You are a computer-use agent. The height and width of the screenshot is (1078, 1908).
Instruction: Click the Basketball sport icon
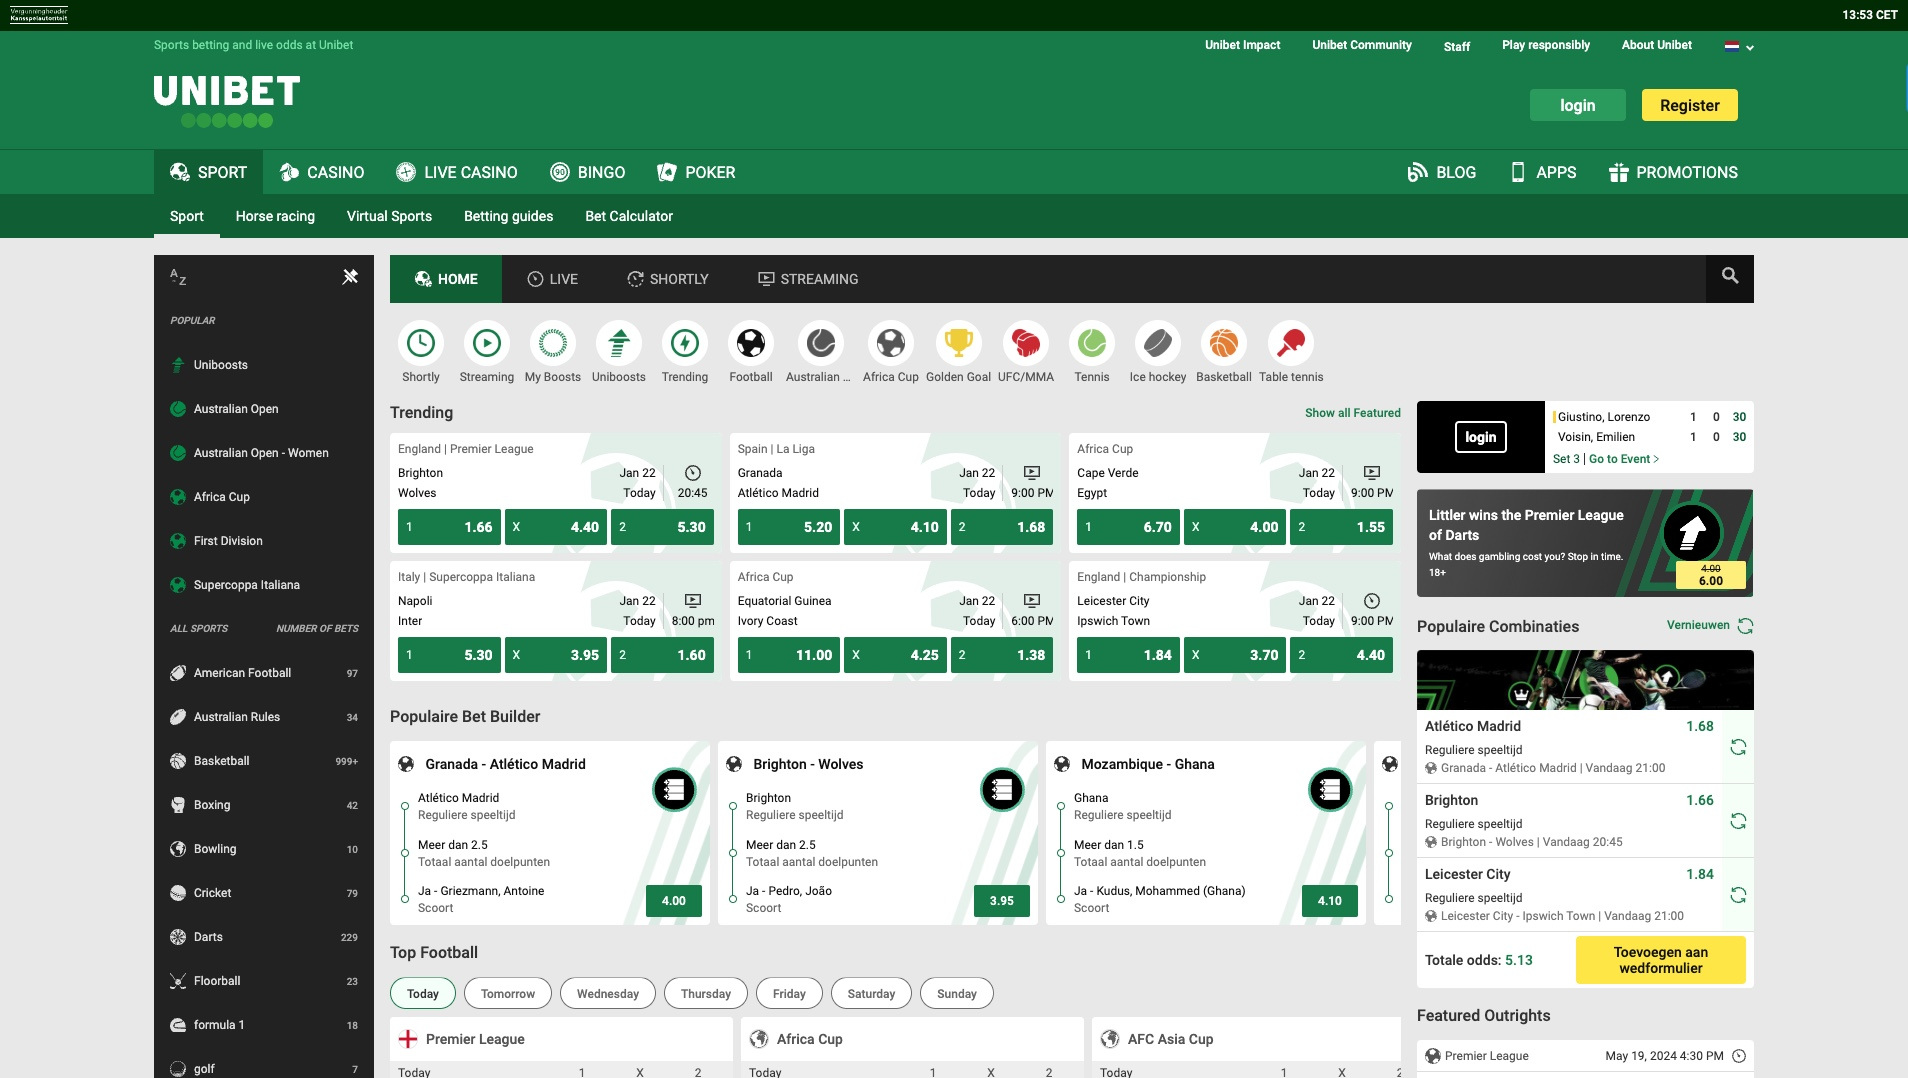tap(1223, 345)
